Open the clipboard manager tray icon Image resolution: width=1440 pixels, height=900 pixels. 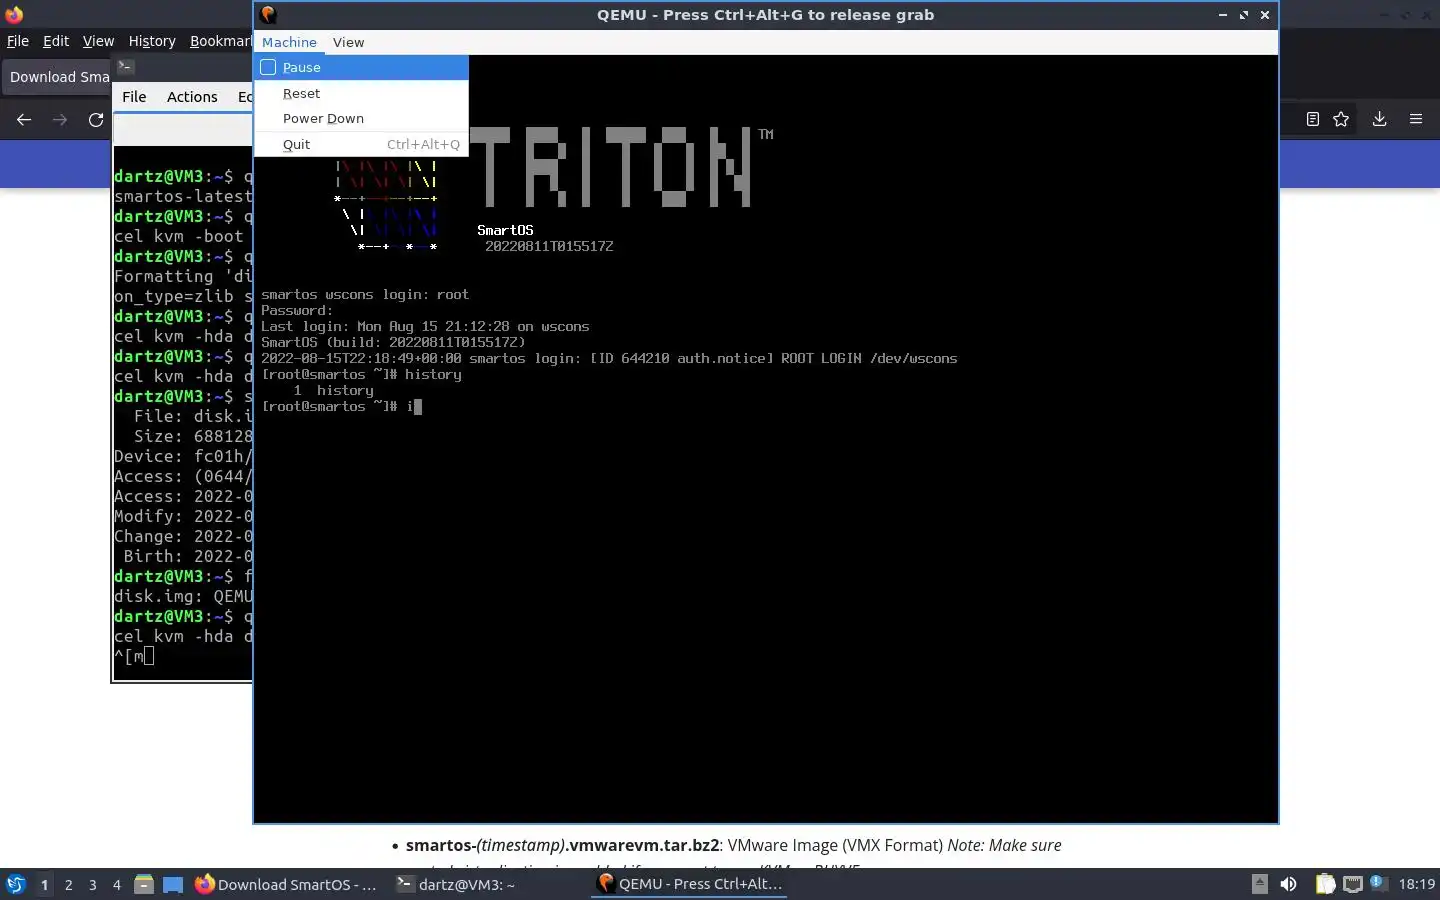click(1325, 884)
